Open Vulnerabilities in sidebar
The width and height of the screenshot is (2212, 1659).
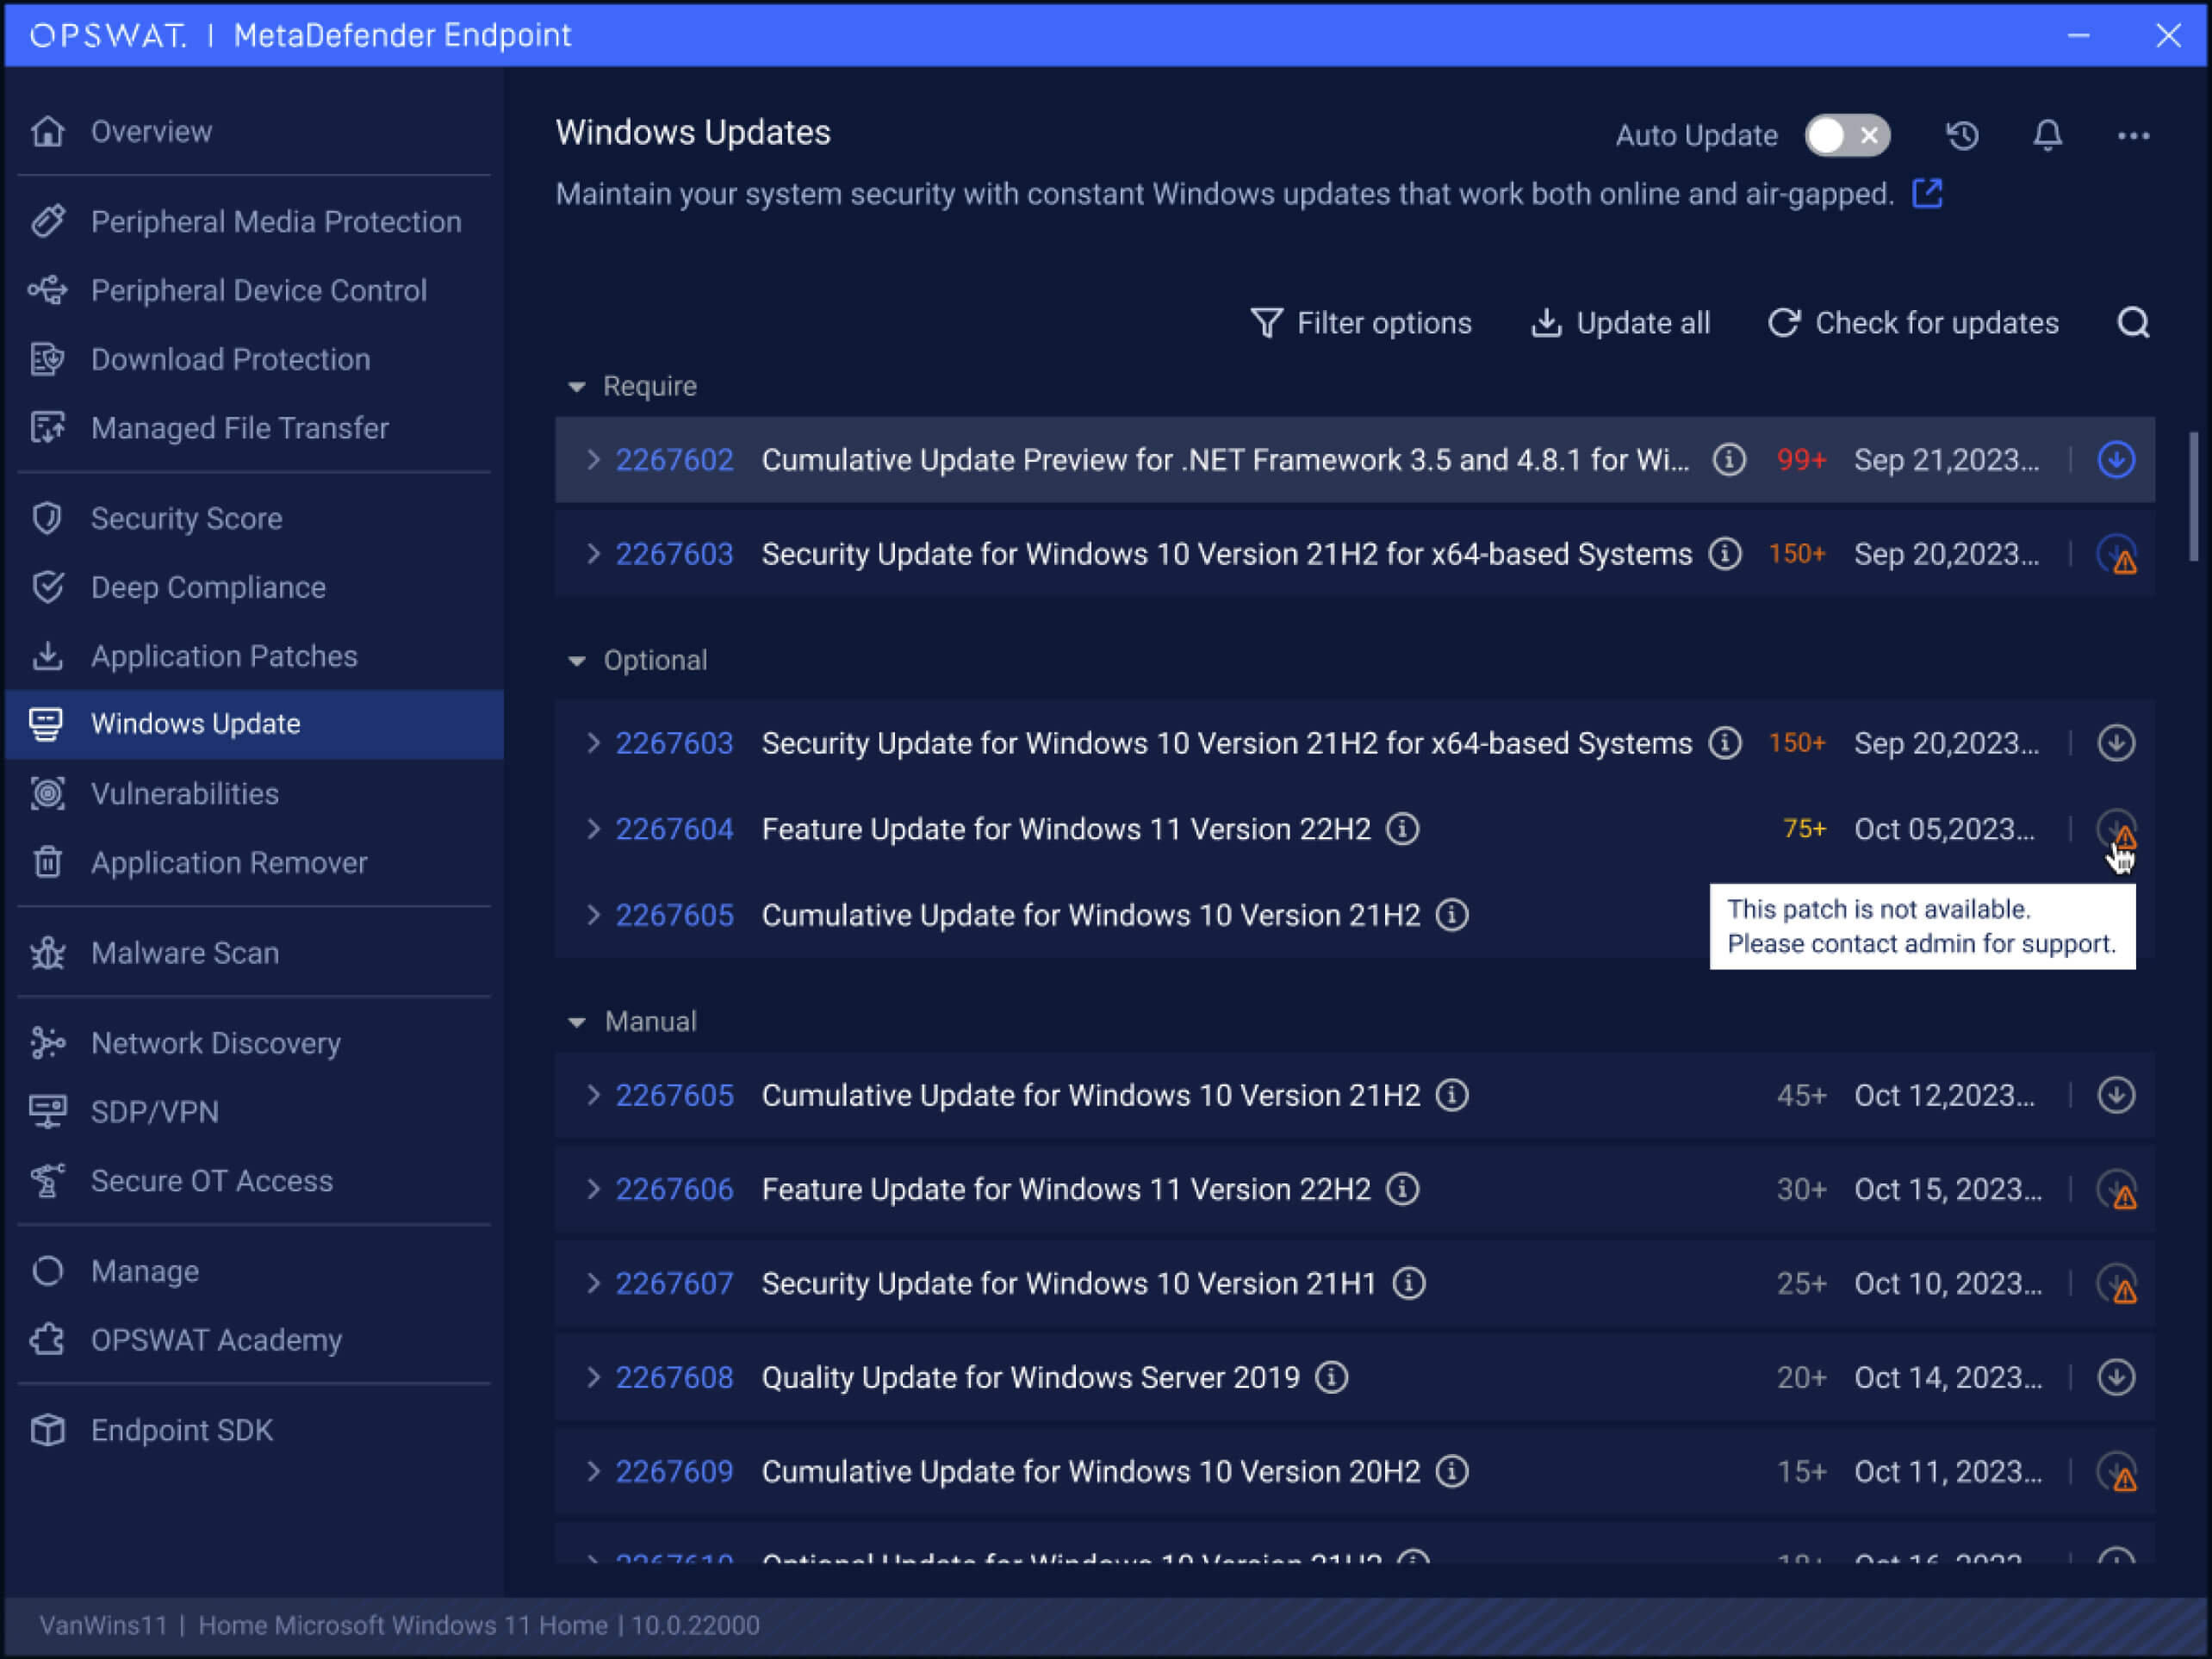(x=184, y=793)
